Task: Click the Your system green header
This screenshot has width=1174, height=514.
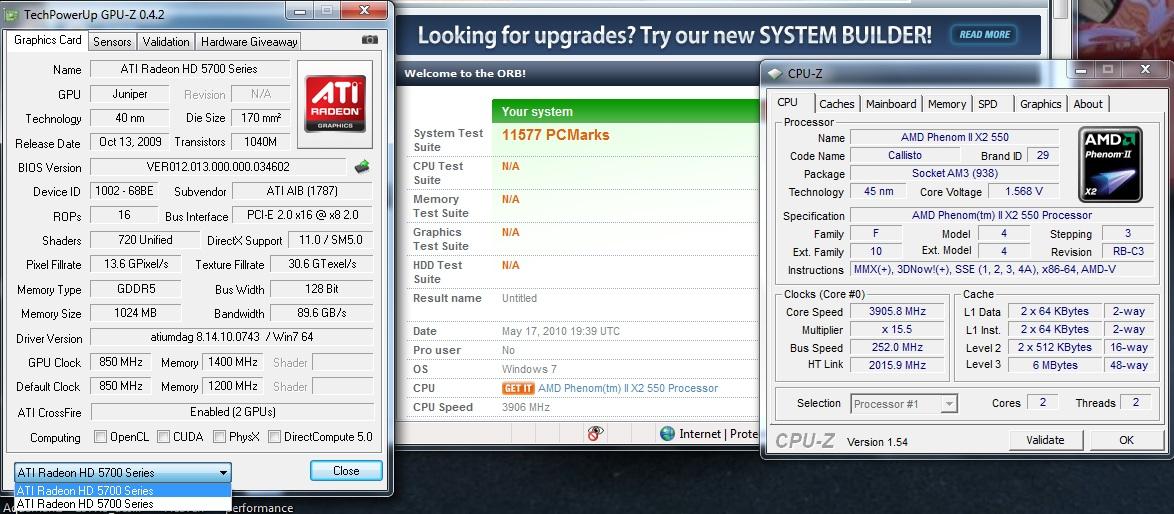Action: 625,111
